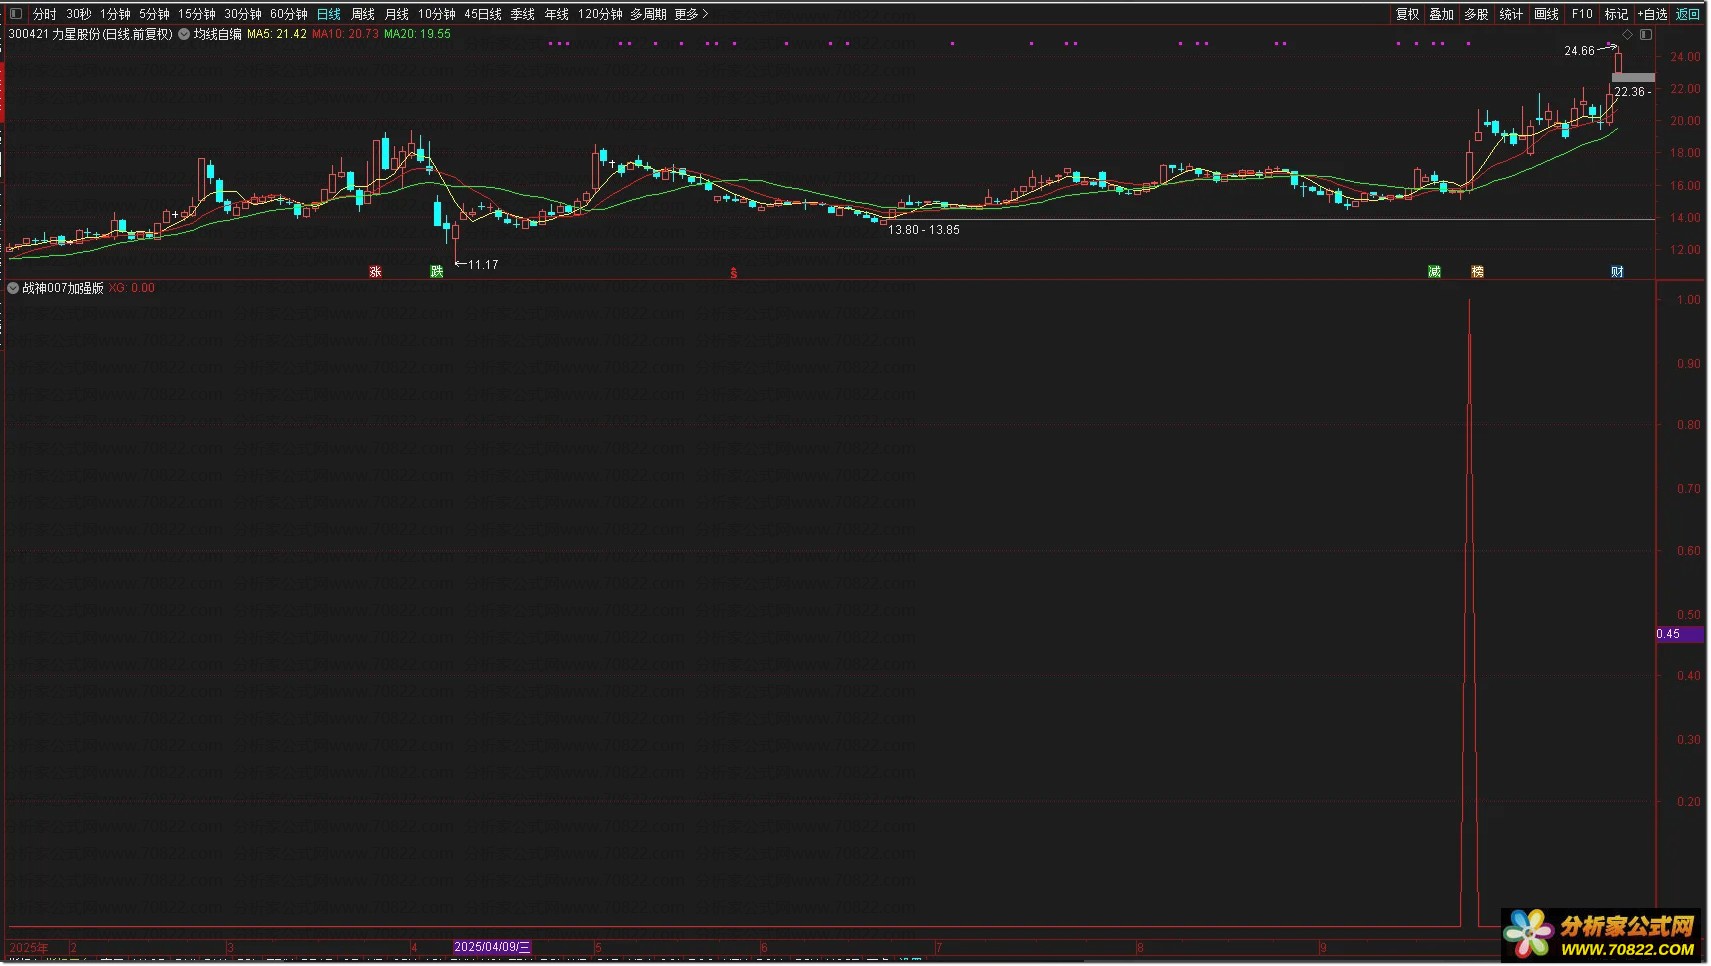Viewport: 1711px width, 966px height.
Task: Toggle the 复权 adjustment option
Action: pos(1407,14)
